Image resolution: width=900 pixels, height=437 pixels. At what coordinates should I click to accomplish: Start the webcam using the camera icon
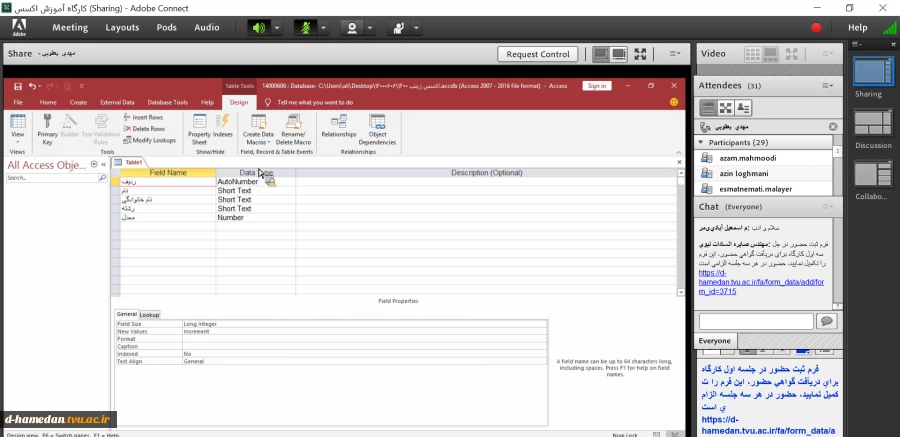click(352, 28)
